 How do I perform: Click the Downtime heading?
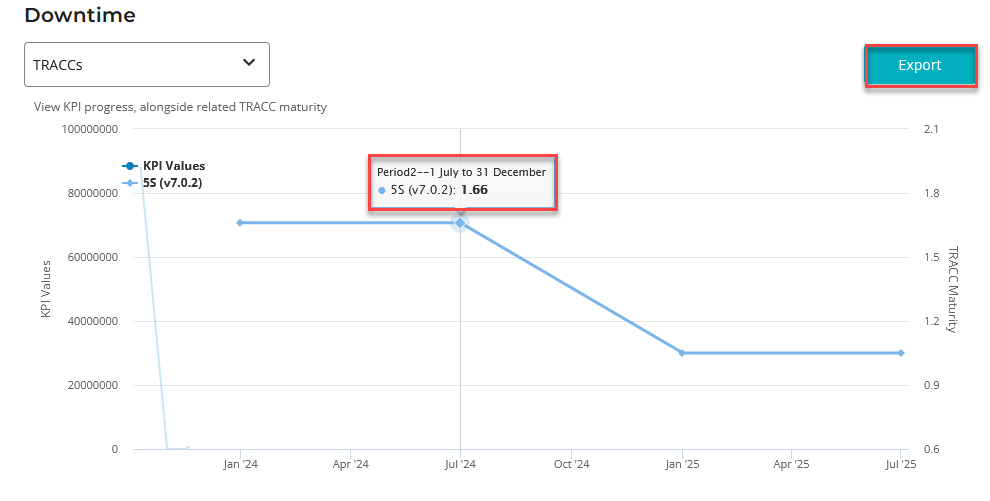[x=80, y=15]
